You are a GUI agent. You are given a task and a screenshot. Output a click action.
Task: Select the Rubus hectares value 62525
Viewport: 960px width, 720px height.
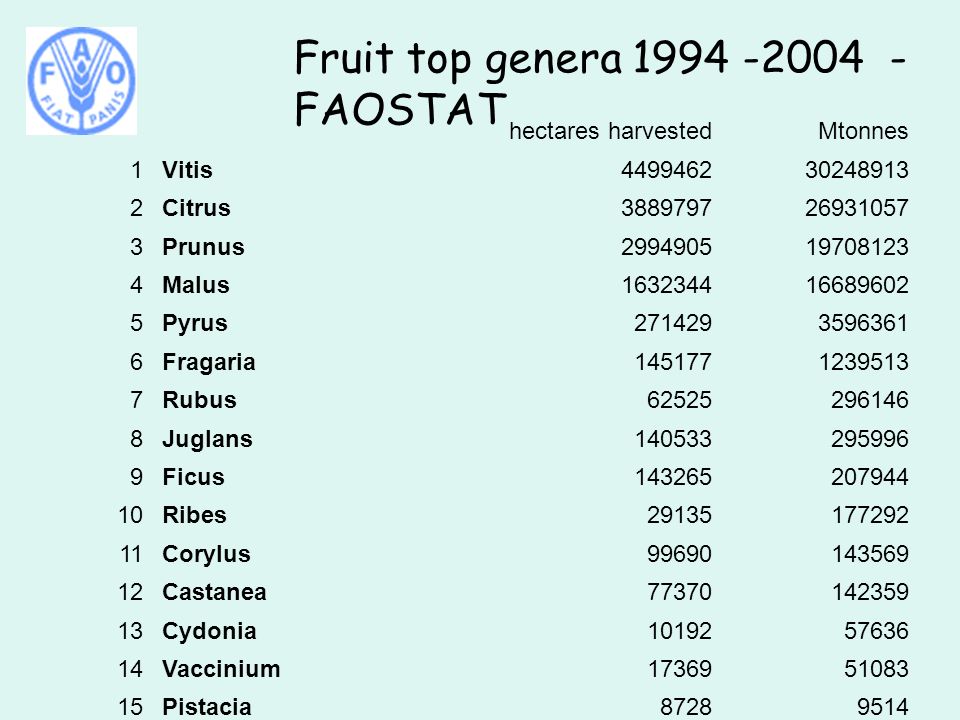point(680,400)
